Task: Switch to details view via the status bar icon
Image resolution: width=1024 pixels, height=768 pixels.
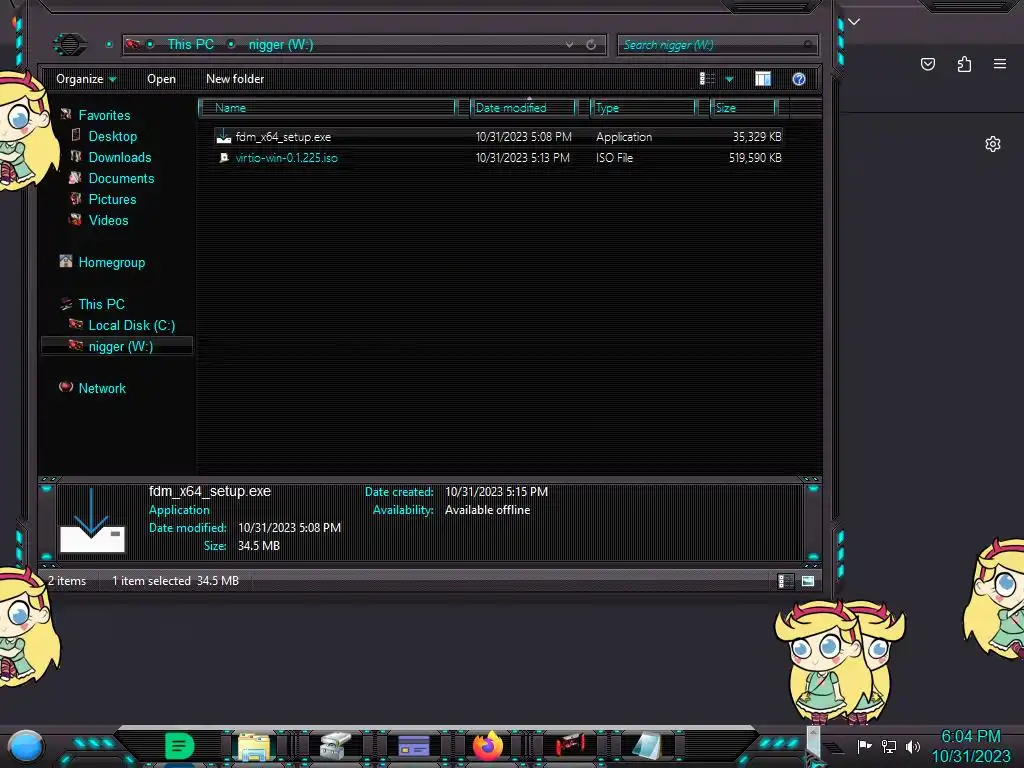Action: point(786,581)
